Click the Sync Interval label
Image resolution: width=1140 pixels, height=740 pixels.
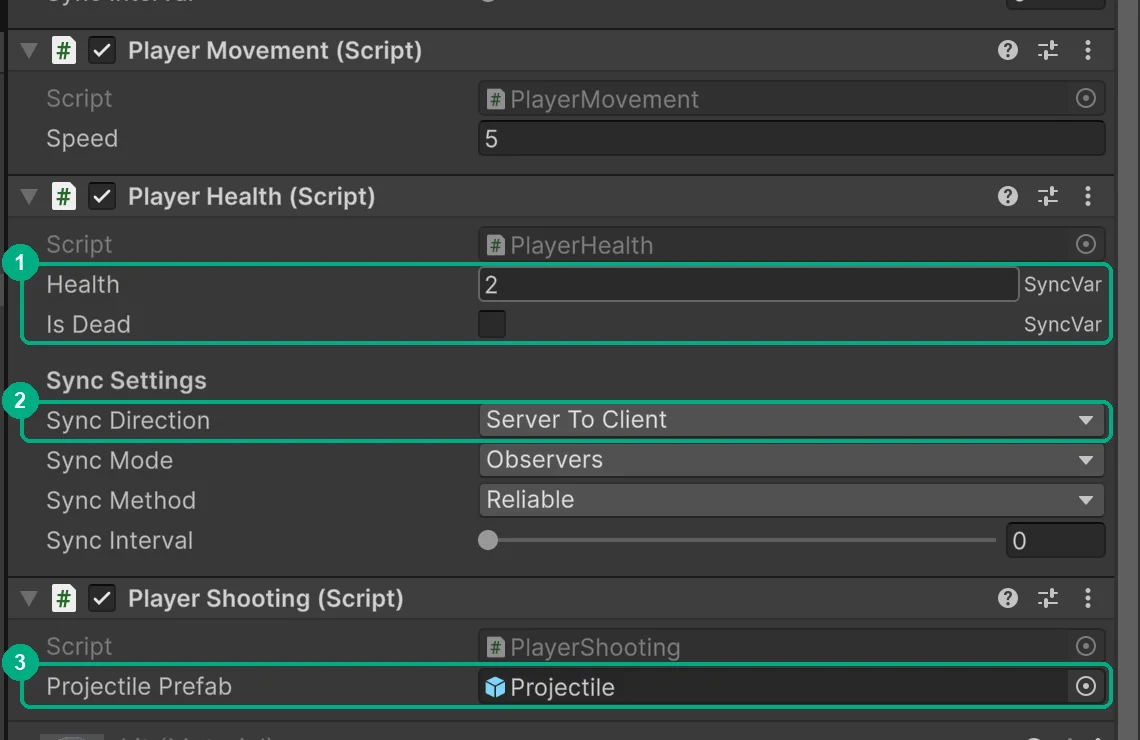tap(120, 540)
